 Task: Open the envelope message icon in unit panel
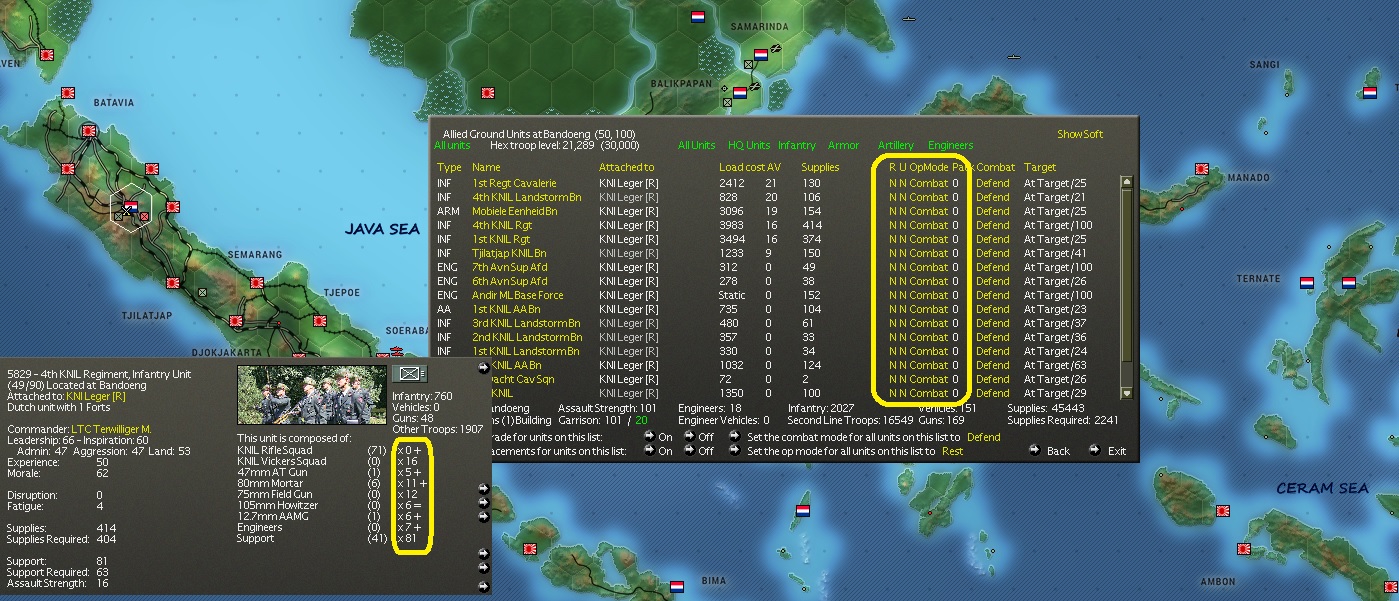point(408,374)
